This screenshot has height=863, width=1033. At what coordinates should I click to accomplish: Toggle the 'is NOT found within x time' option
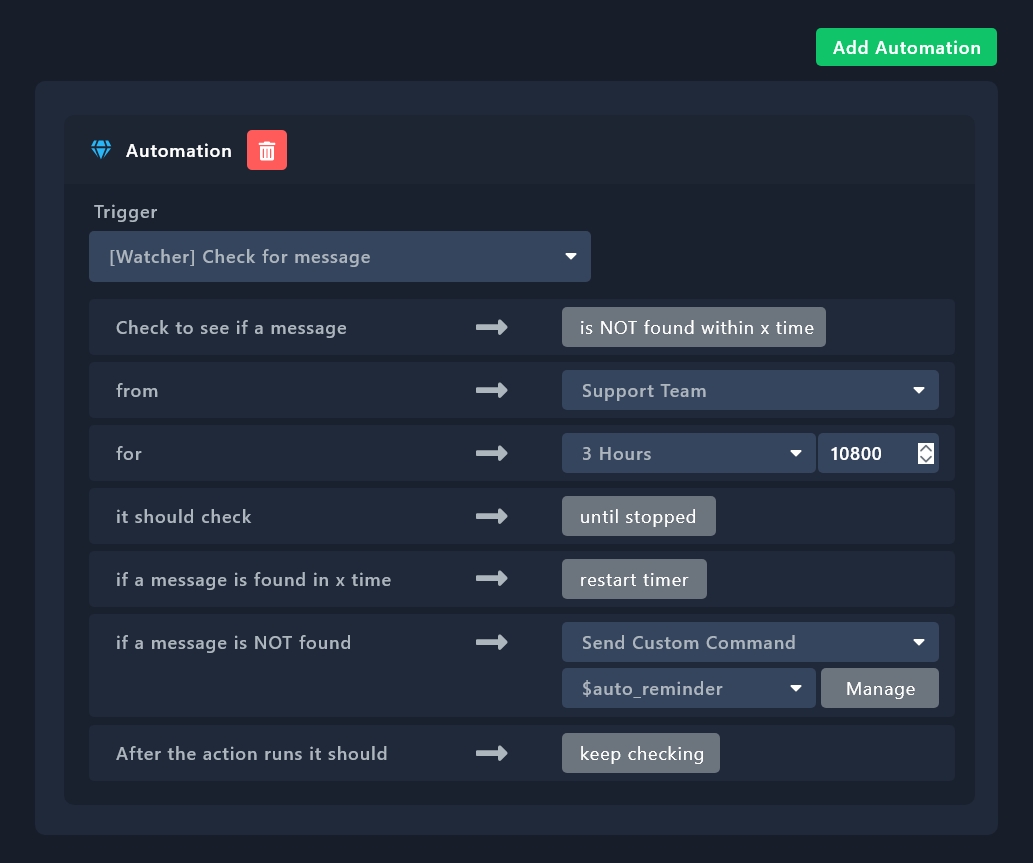[x=693, y=327]
